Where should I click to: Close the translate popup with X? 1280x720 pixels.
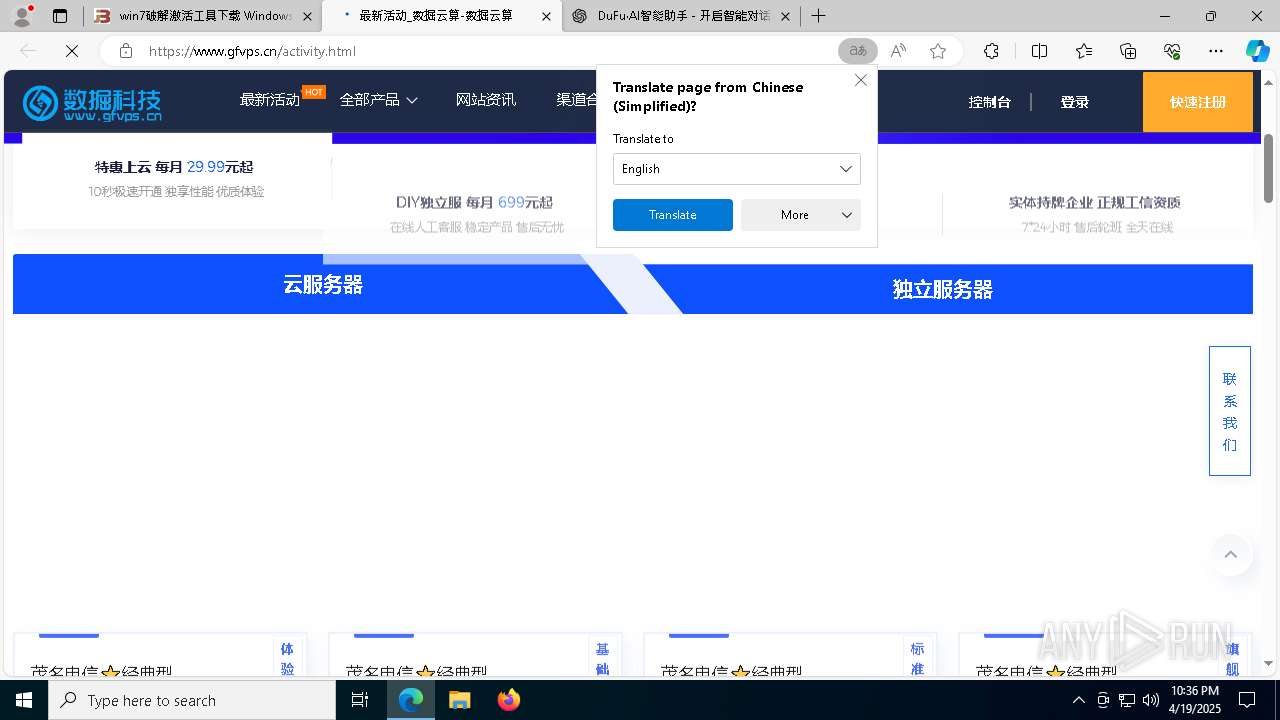pyautogui.click(x=860, y=80)
